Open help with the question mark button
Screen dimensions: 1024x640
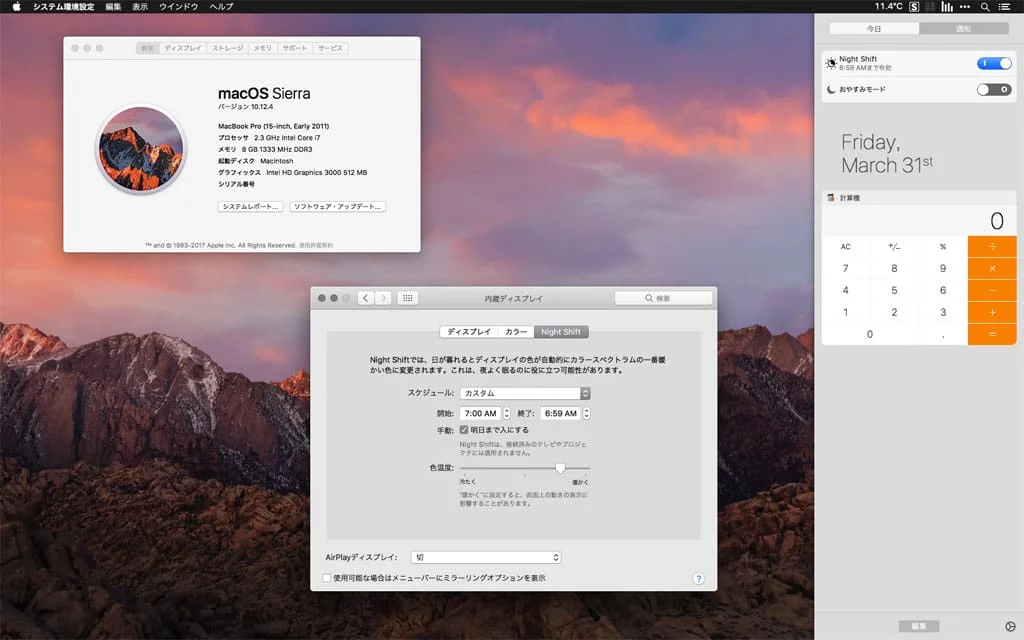coord(698,578)
